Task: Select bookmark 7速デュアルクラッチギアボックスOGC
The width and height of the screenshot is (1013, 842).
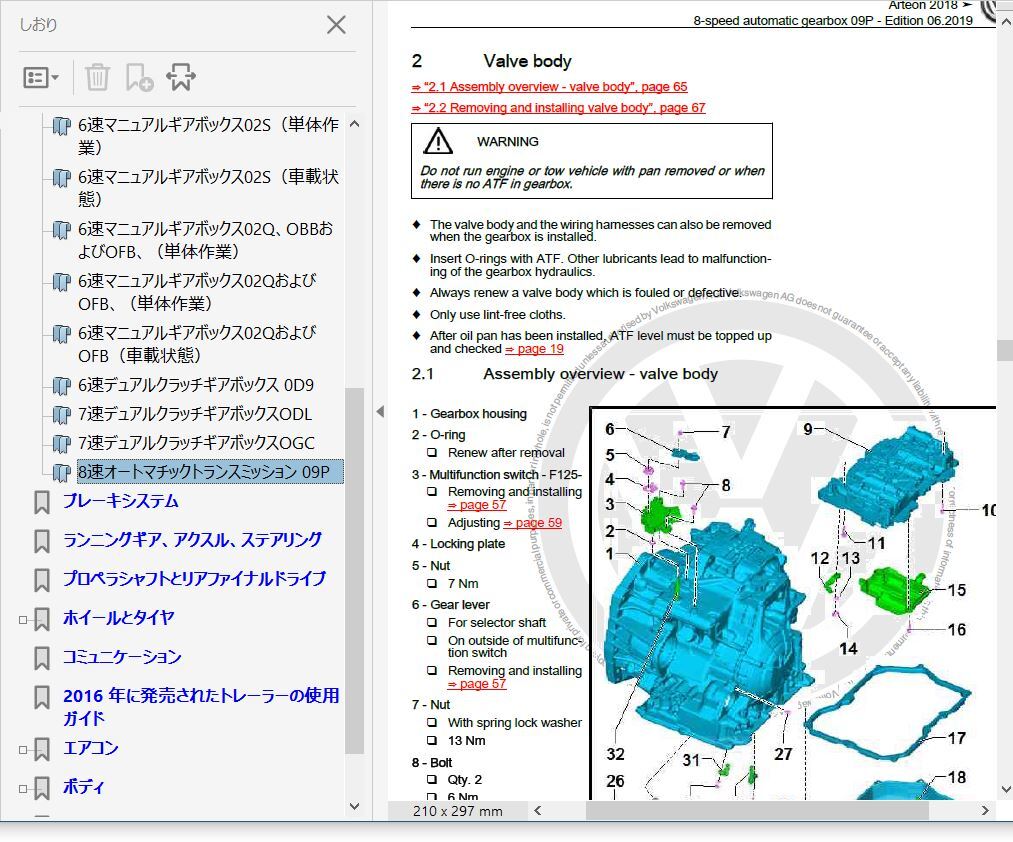Action: click(x=196, y=443)
